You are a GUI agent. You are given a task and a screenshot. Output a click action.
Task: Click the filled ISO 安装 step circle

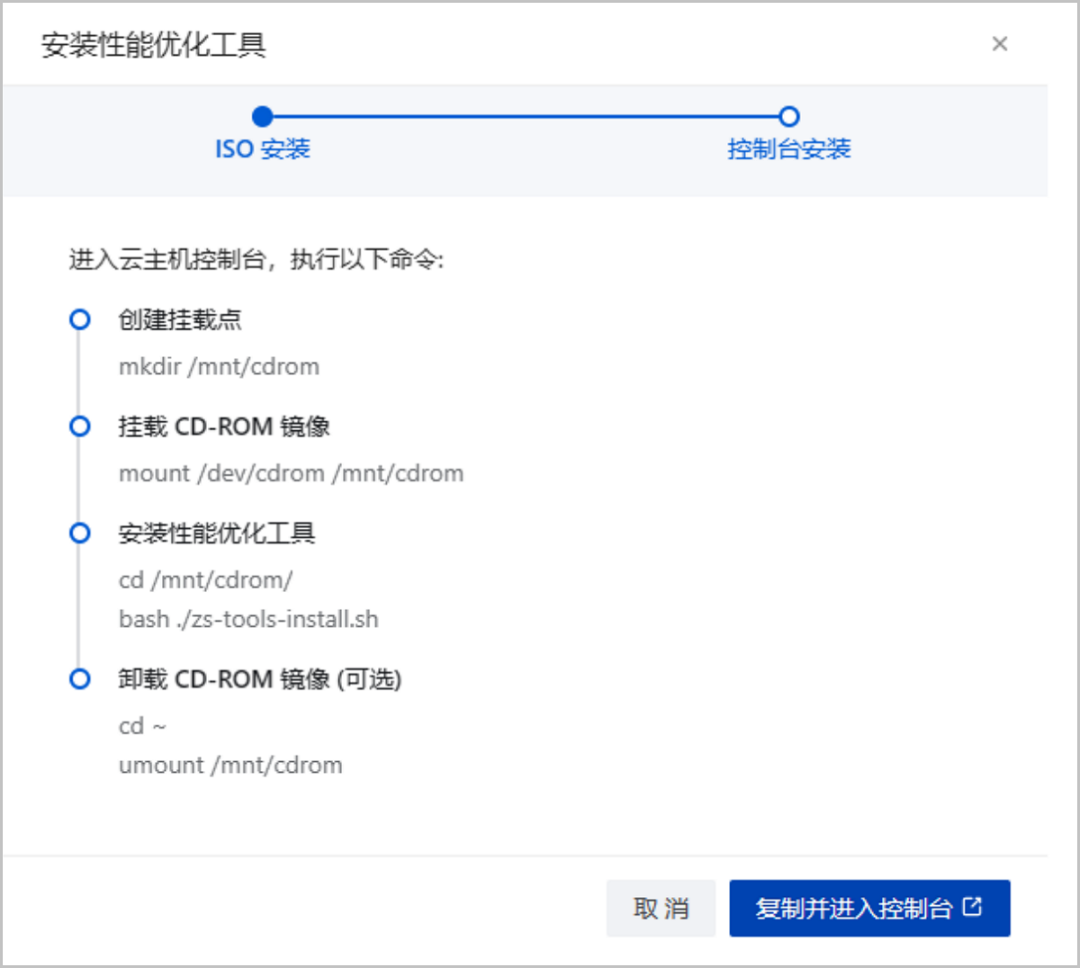click(262, 117)
